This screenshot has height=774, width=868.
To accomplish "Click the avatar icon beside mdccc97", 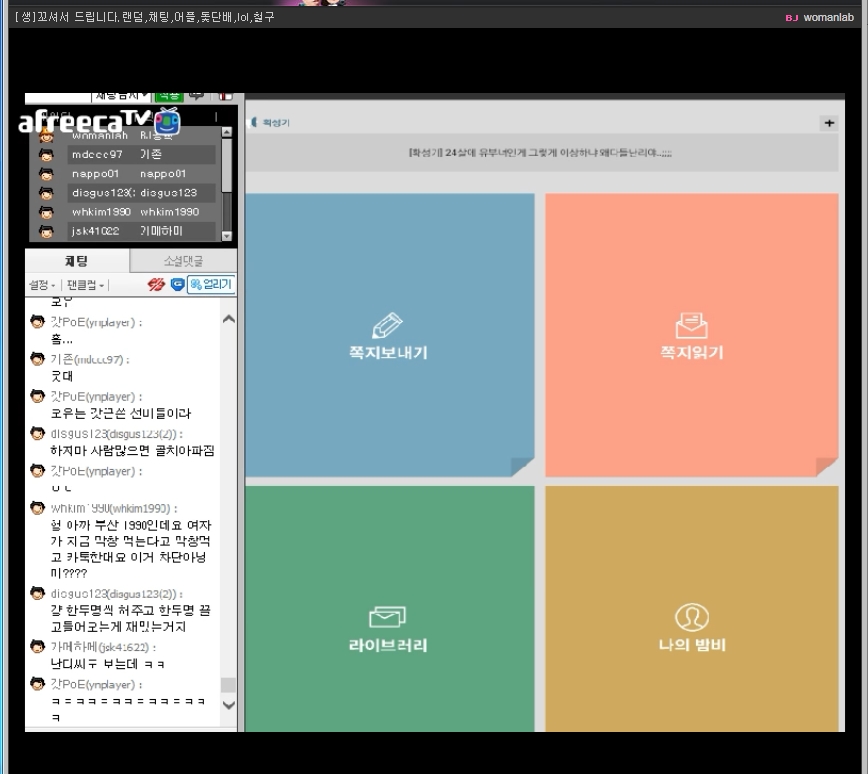I will [46, 155].
